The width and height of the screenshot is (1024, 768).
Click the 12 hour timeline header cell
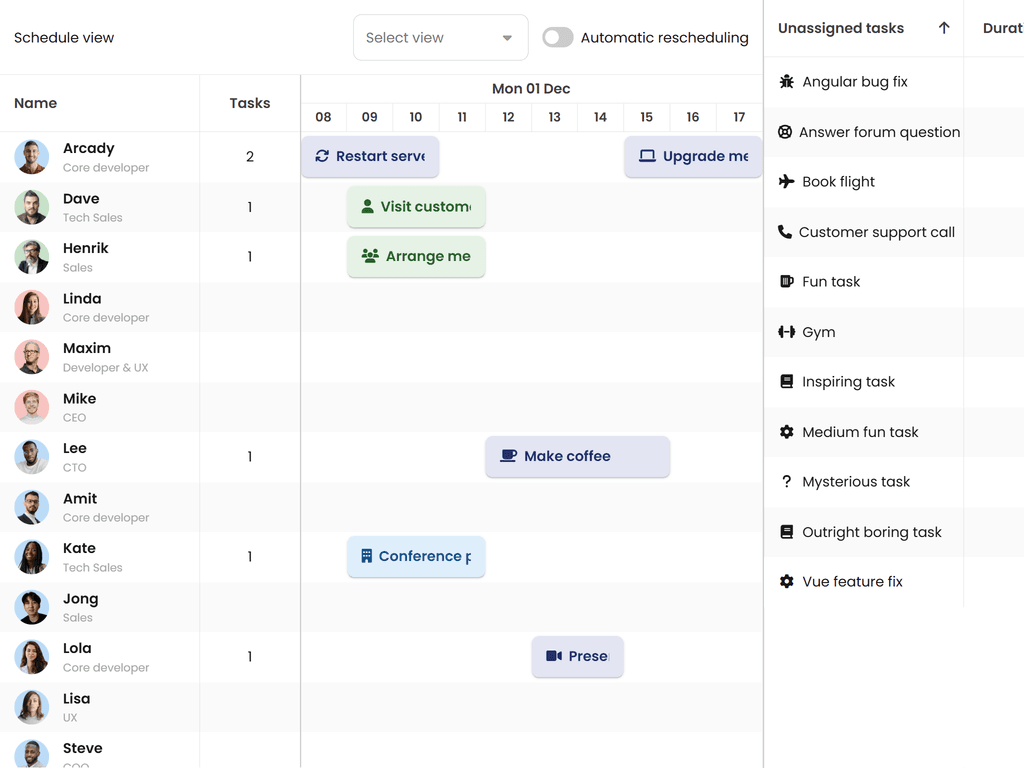[508, 117]
